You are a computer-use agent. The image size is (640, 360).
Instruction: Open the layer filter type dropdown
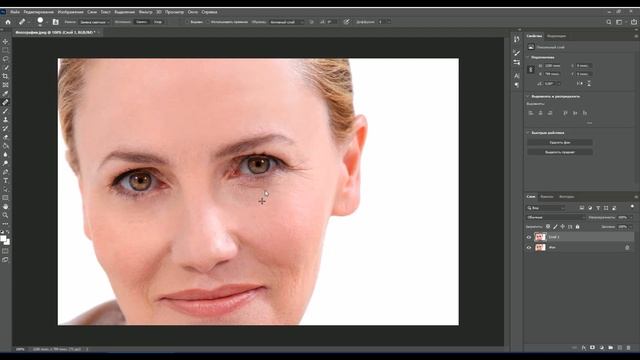pyautogui.click(x=546, y=208)
